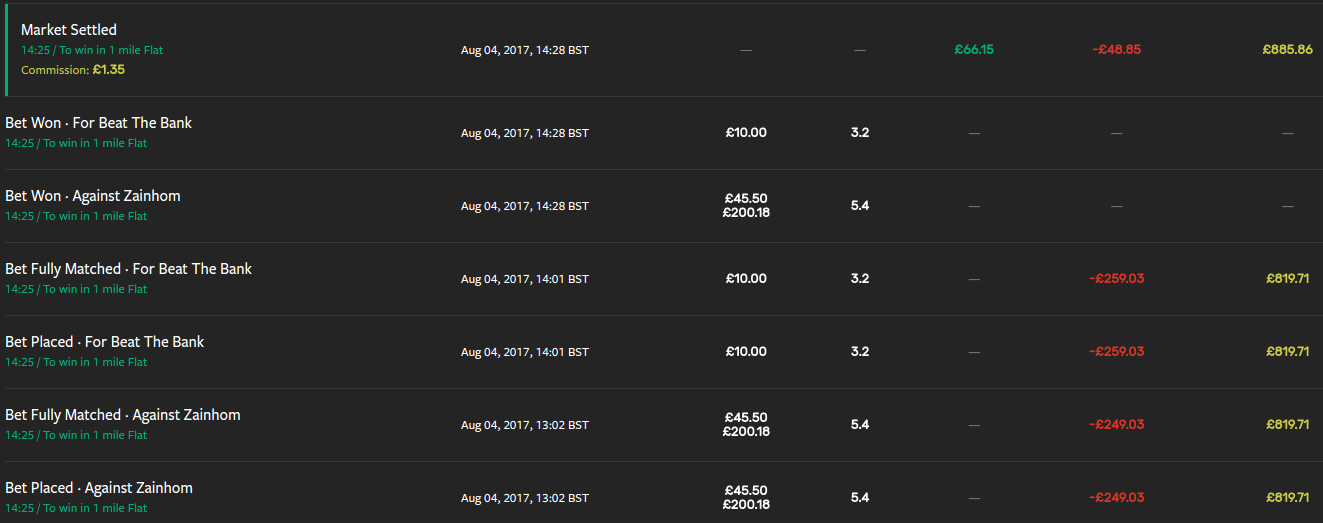Click the 14:25 race link under Market Settled
Screen dimensions: 1323x523
[x=92, y=50]
